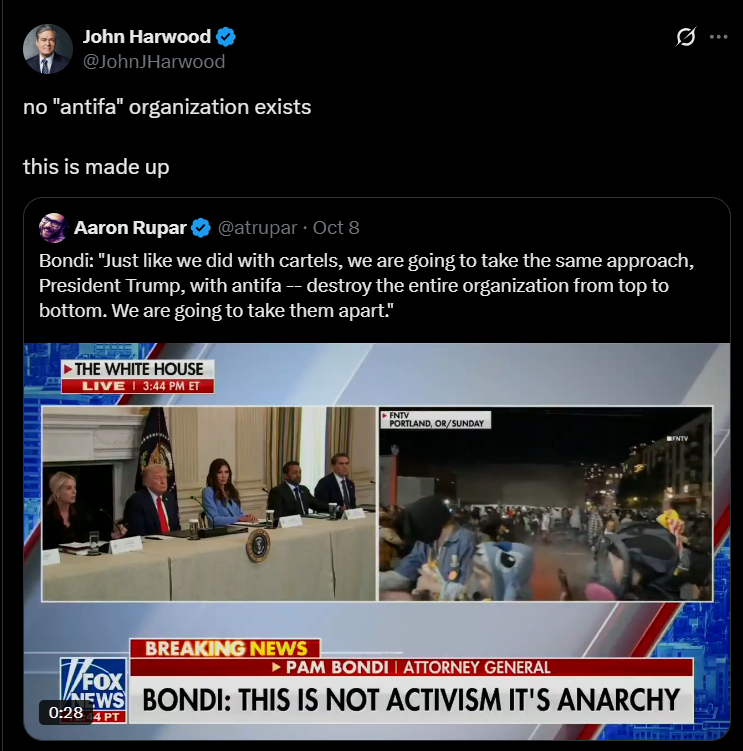This screenshot has height=751, width=743.
Task: Open the @JohnJHarwood handle link
Action: [154, 62]
